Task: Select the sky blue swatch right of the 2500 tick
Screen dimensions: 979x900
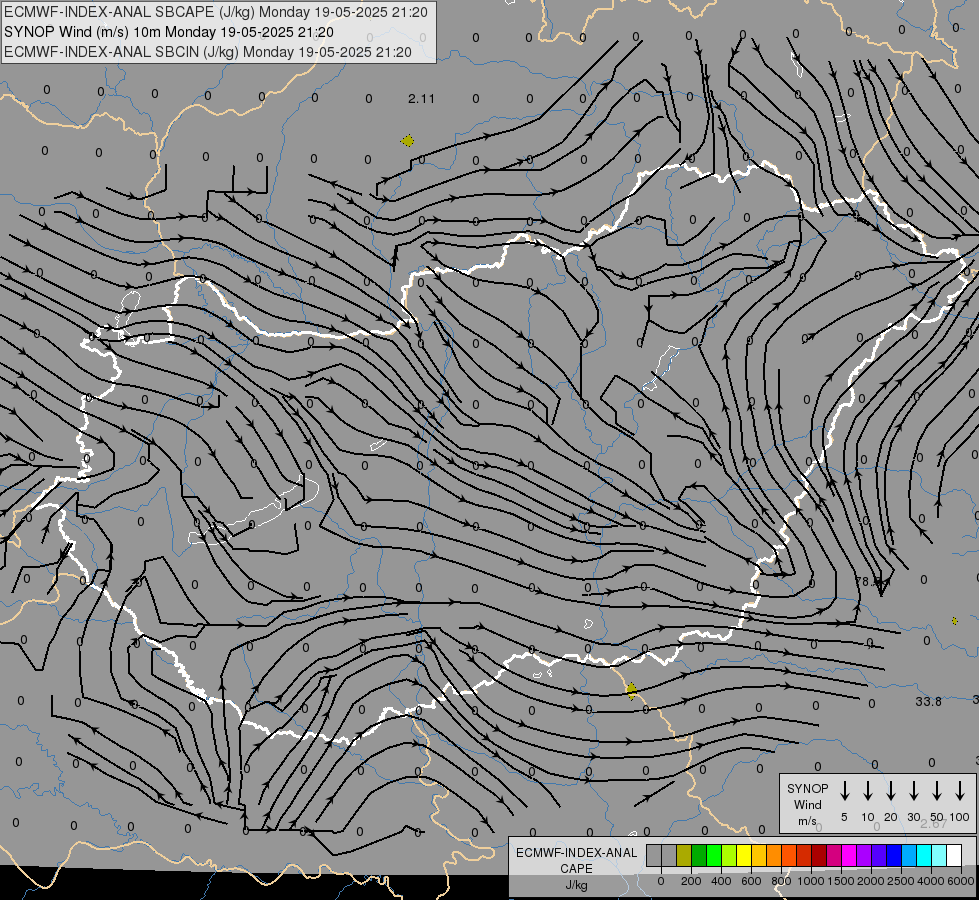Action: 908,855
